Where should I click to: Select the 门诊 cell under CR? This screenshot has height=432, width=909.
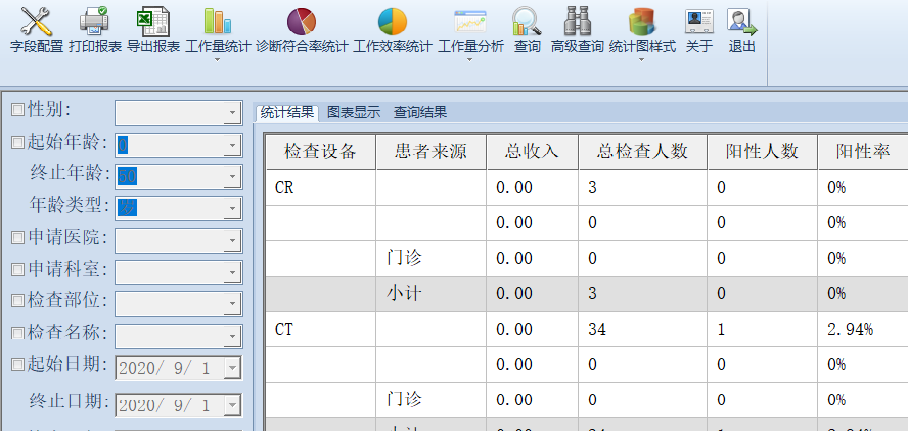pos(431,259)
